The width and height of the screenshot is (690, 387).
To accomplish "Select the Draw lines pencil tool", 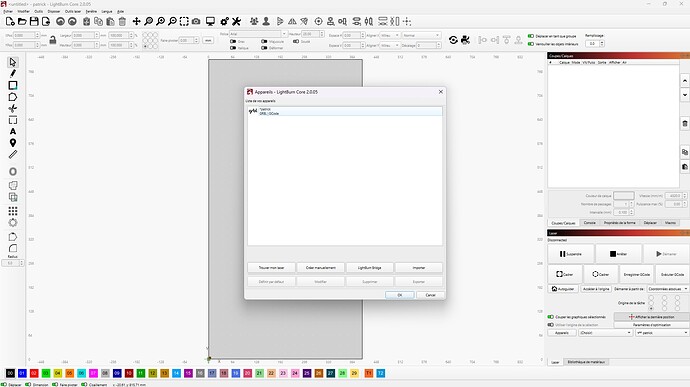I will [13, 74].
